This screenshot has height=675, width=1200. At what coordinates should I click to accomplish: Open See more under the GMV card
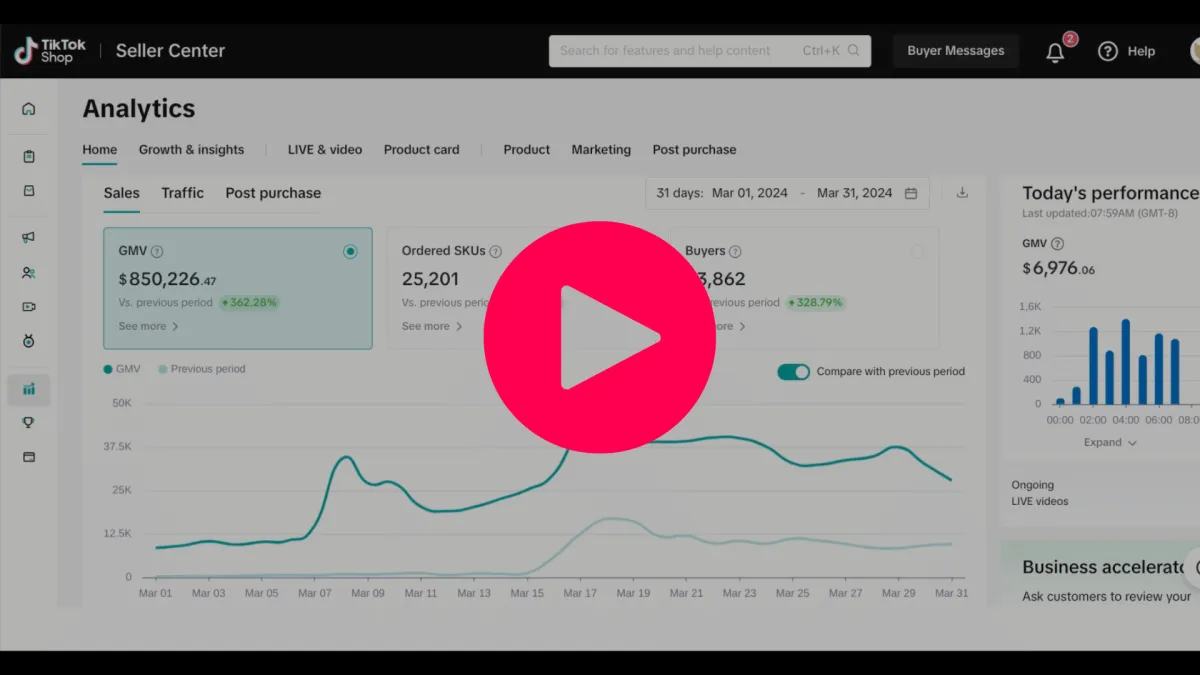pos(148,326)
